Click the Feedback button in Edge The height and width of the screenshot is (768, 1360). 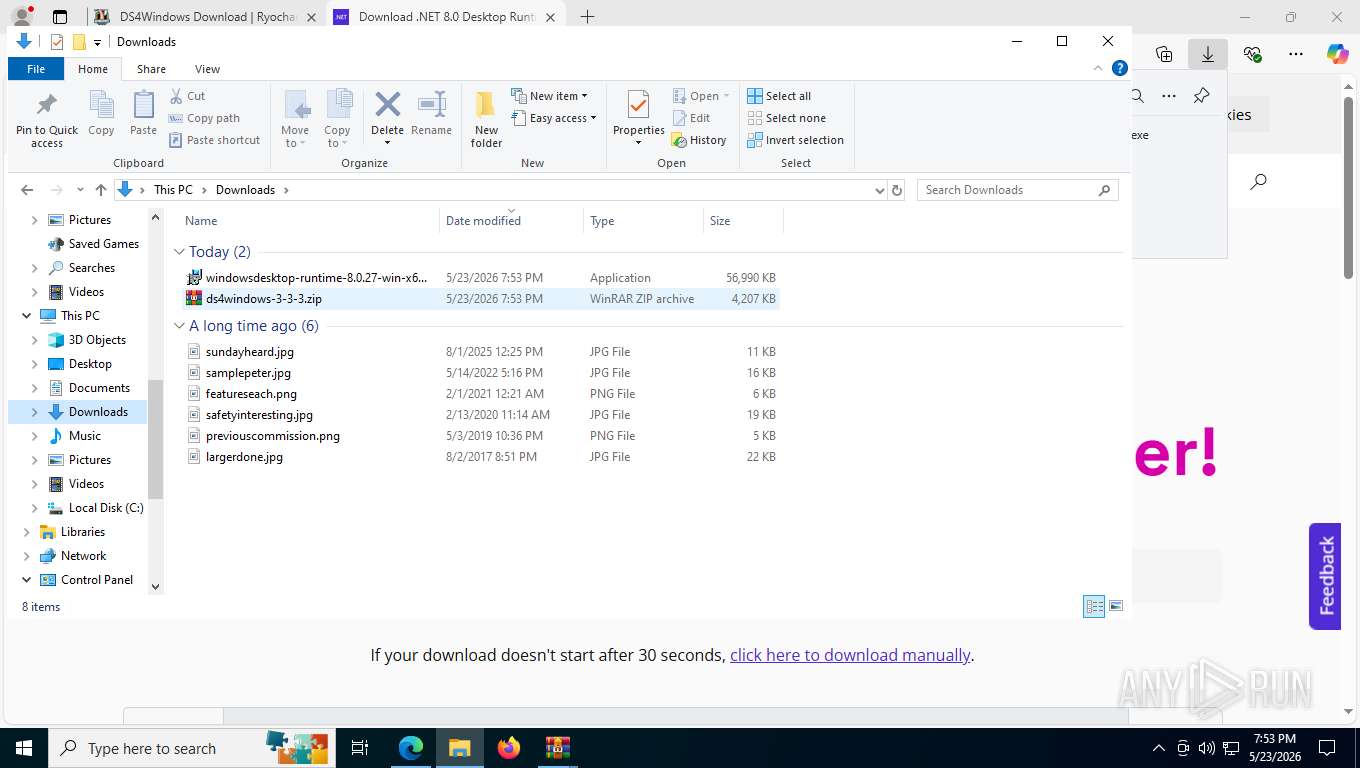click(1325, 576)
